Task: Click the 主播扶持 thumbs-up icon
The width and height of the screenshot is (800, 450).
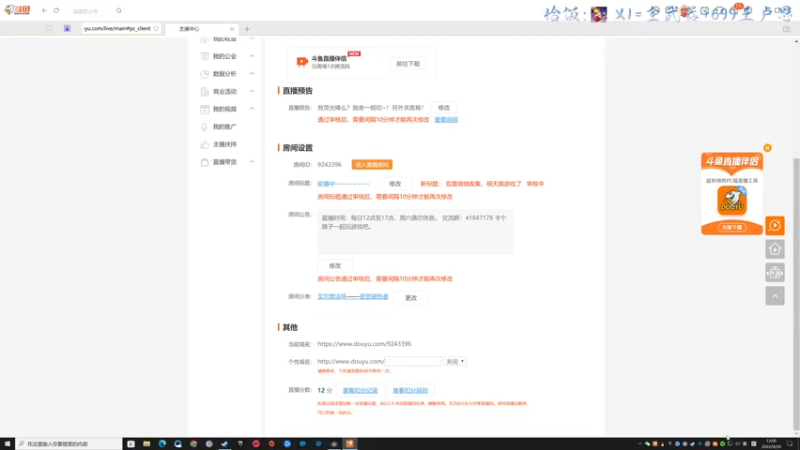Action: 205,144
